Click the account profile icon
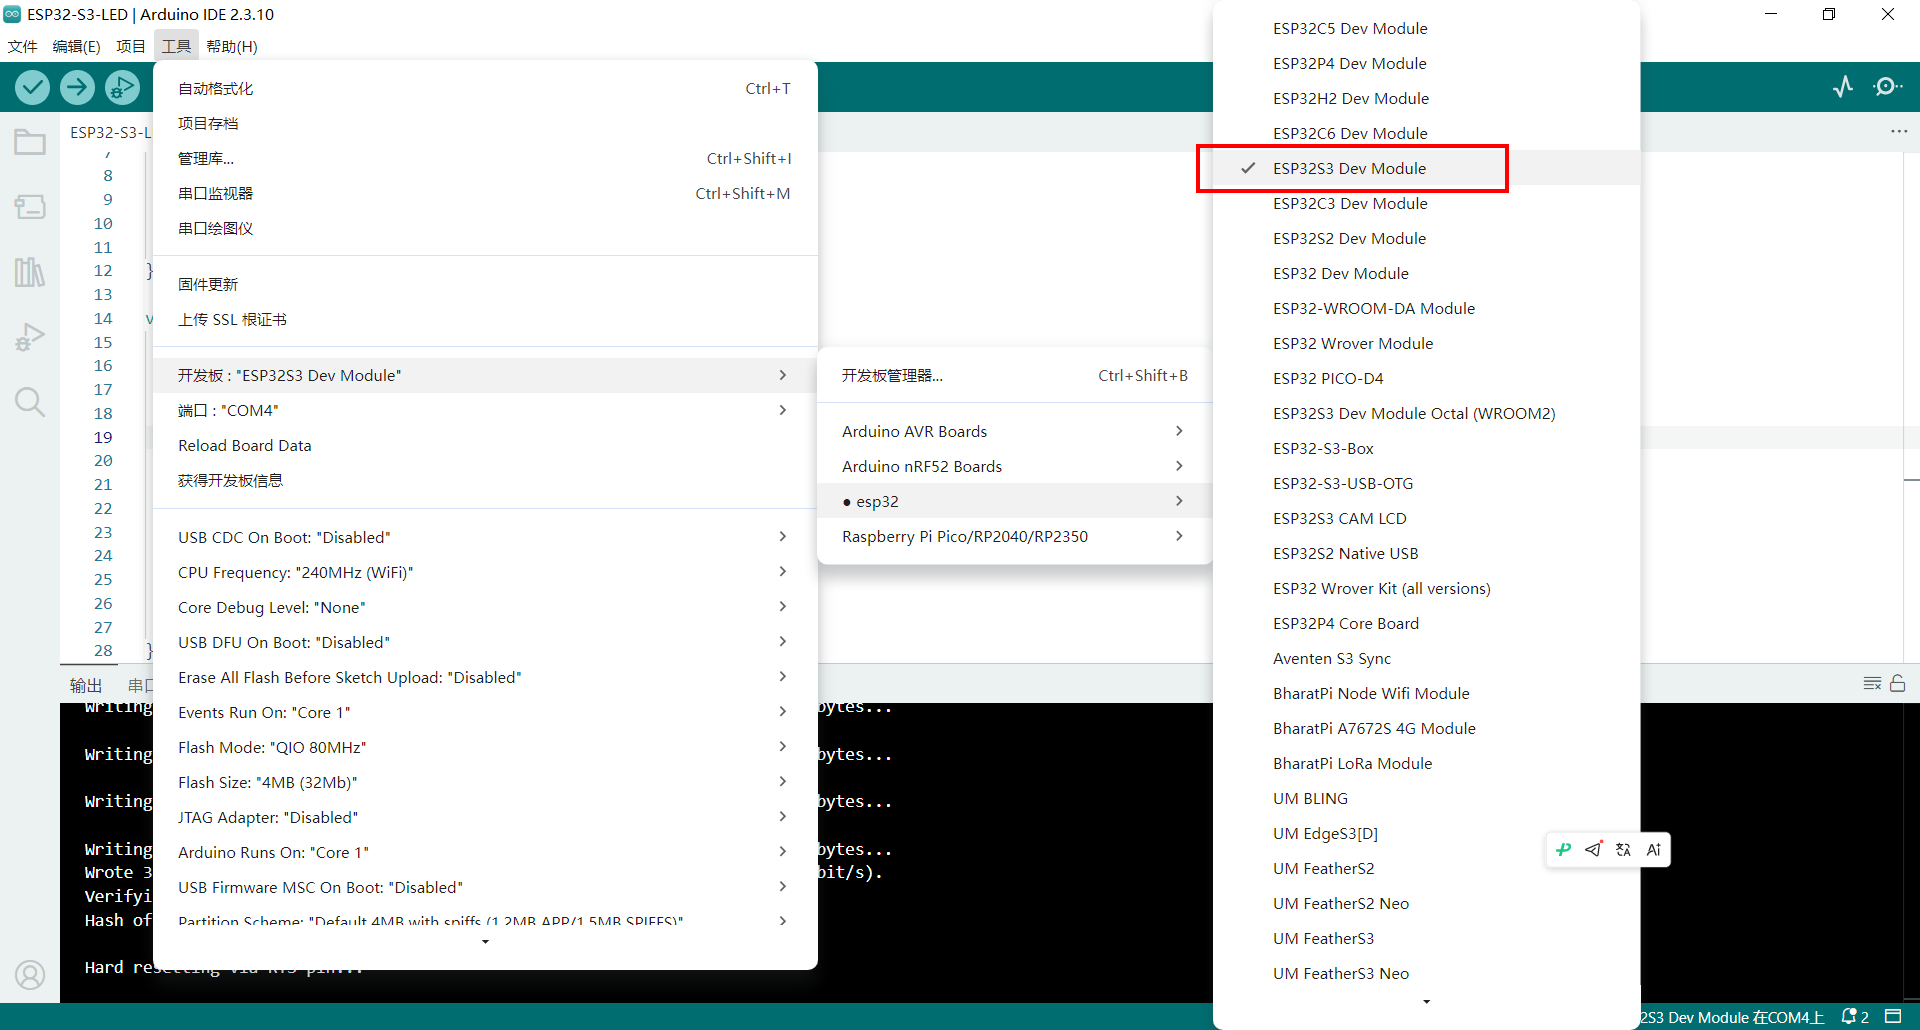The width and height of the screenshot is (1920, 1030). [30, 975]
